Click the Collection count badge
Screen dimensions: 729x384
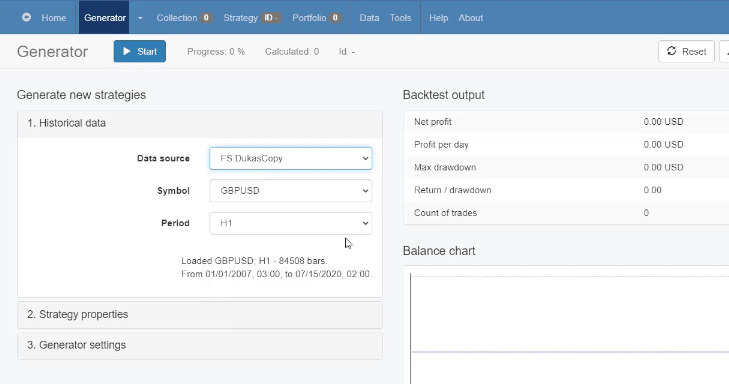point(206,18)
